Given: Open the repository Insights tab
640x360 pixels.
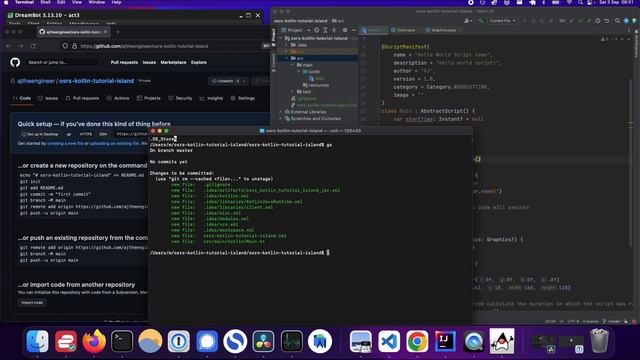Looking at the screenshot, I should pyautogui.click(x=211, y=98).
